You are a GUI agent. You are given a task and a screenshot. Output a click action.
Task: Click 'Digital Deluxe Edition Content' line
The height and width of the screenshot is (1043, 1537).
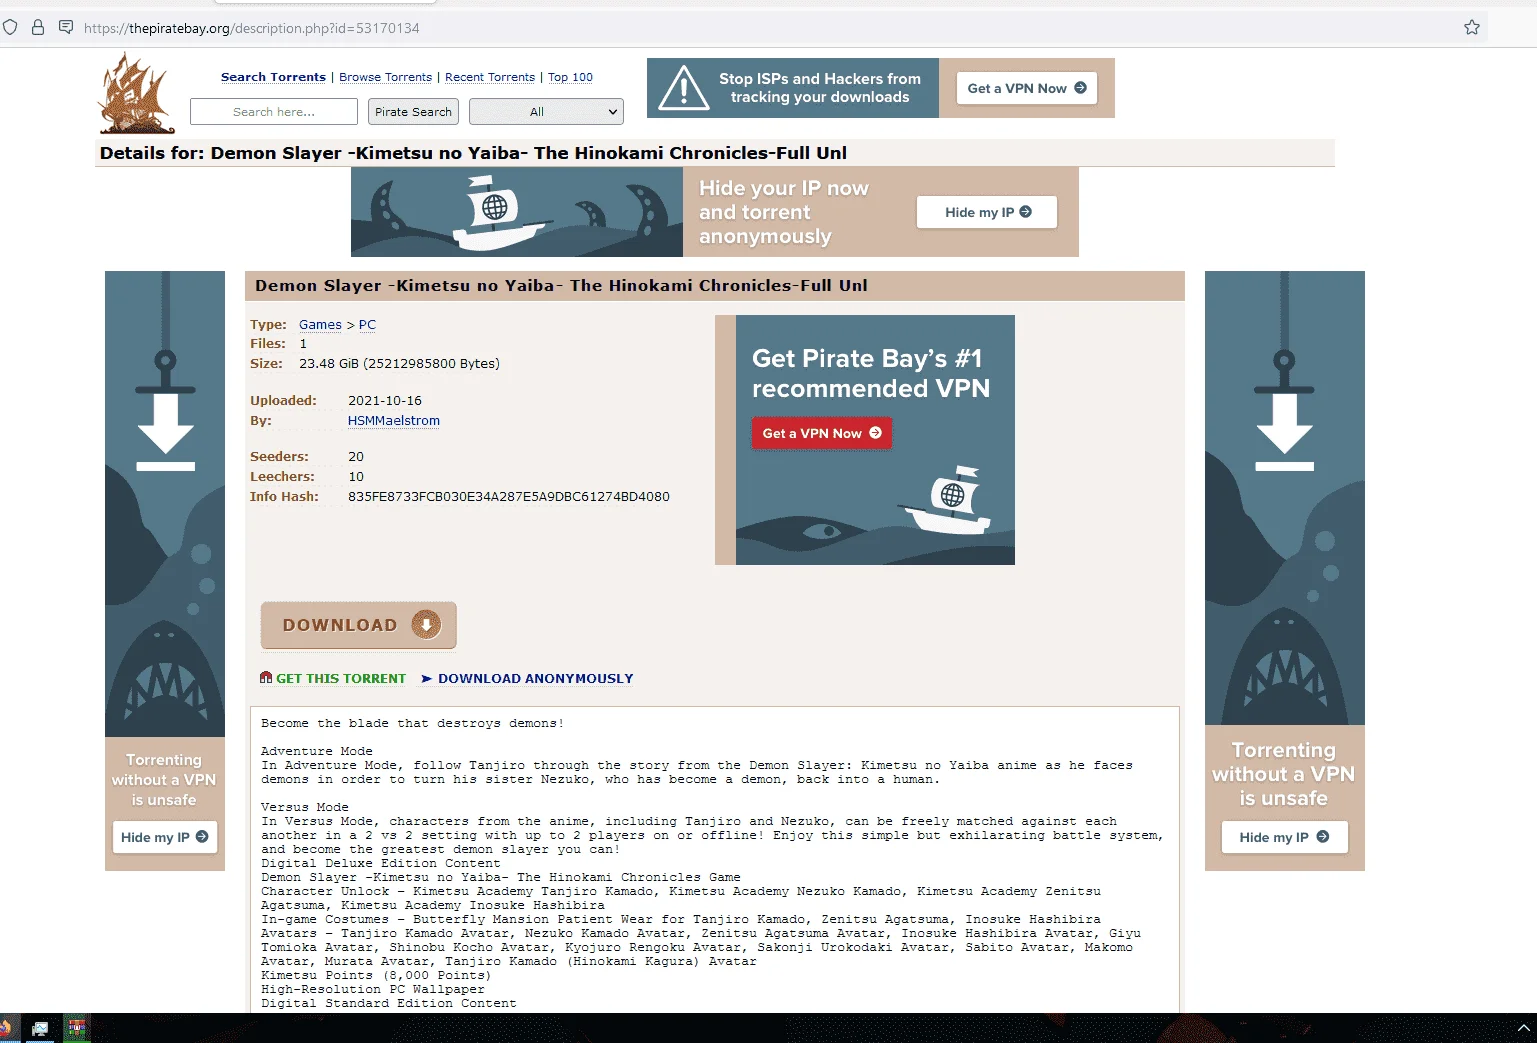pyautogui.click(x=380, y=863)
